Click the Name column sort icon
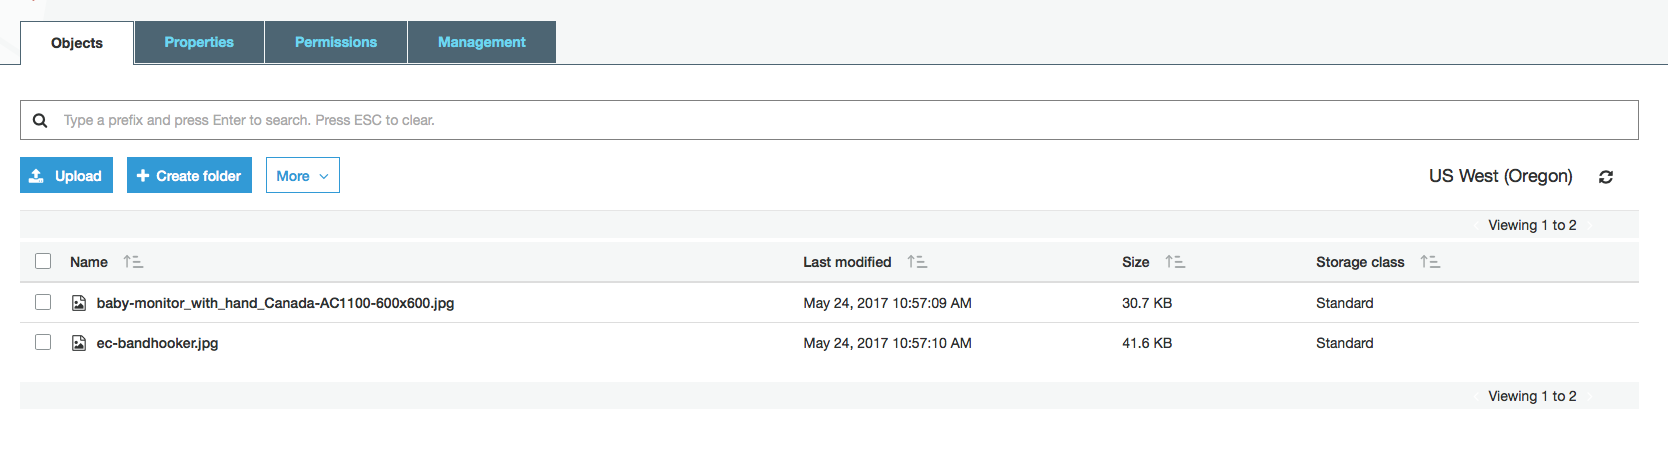 [x=133, y=262]
